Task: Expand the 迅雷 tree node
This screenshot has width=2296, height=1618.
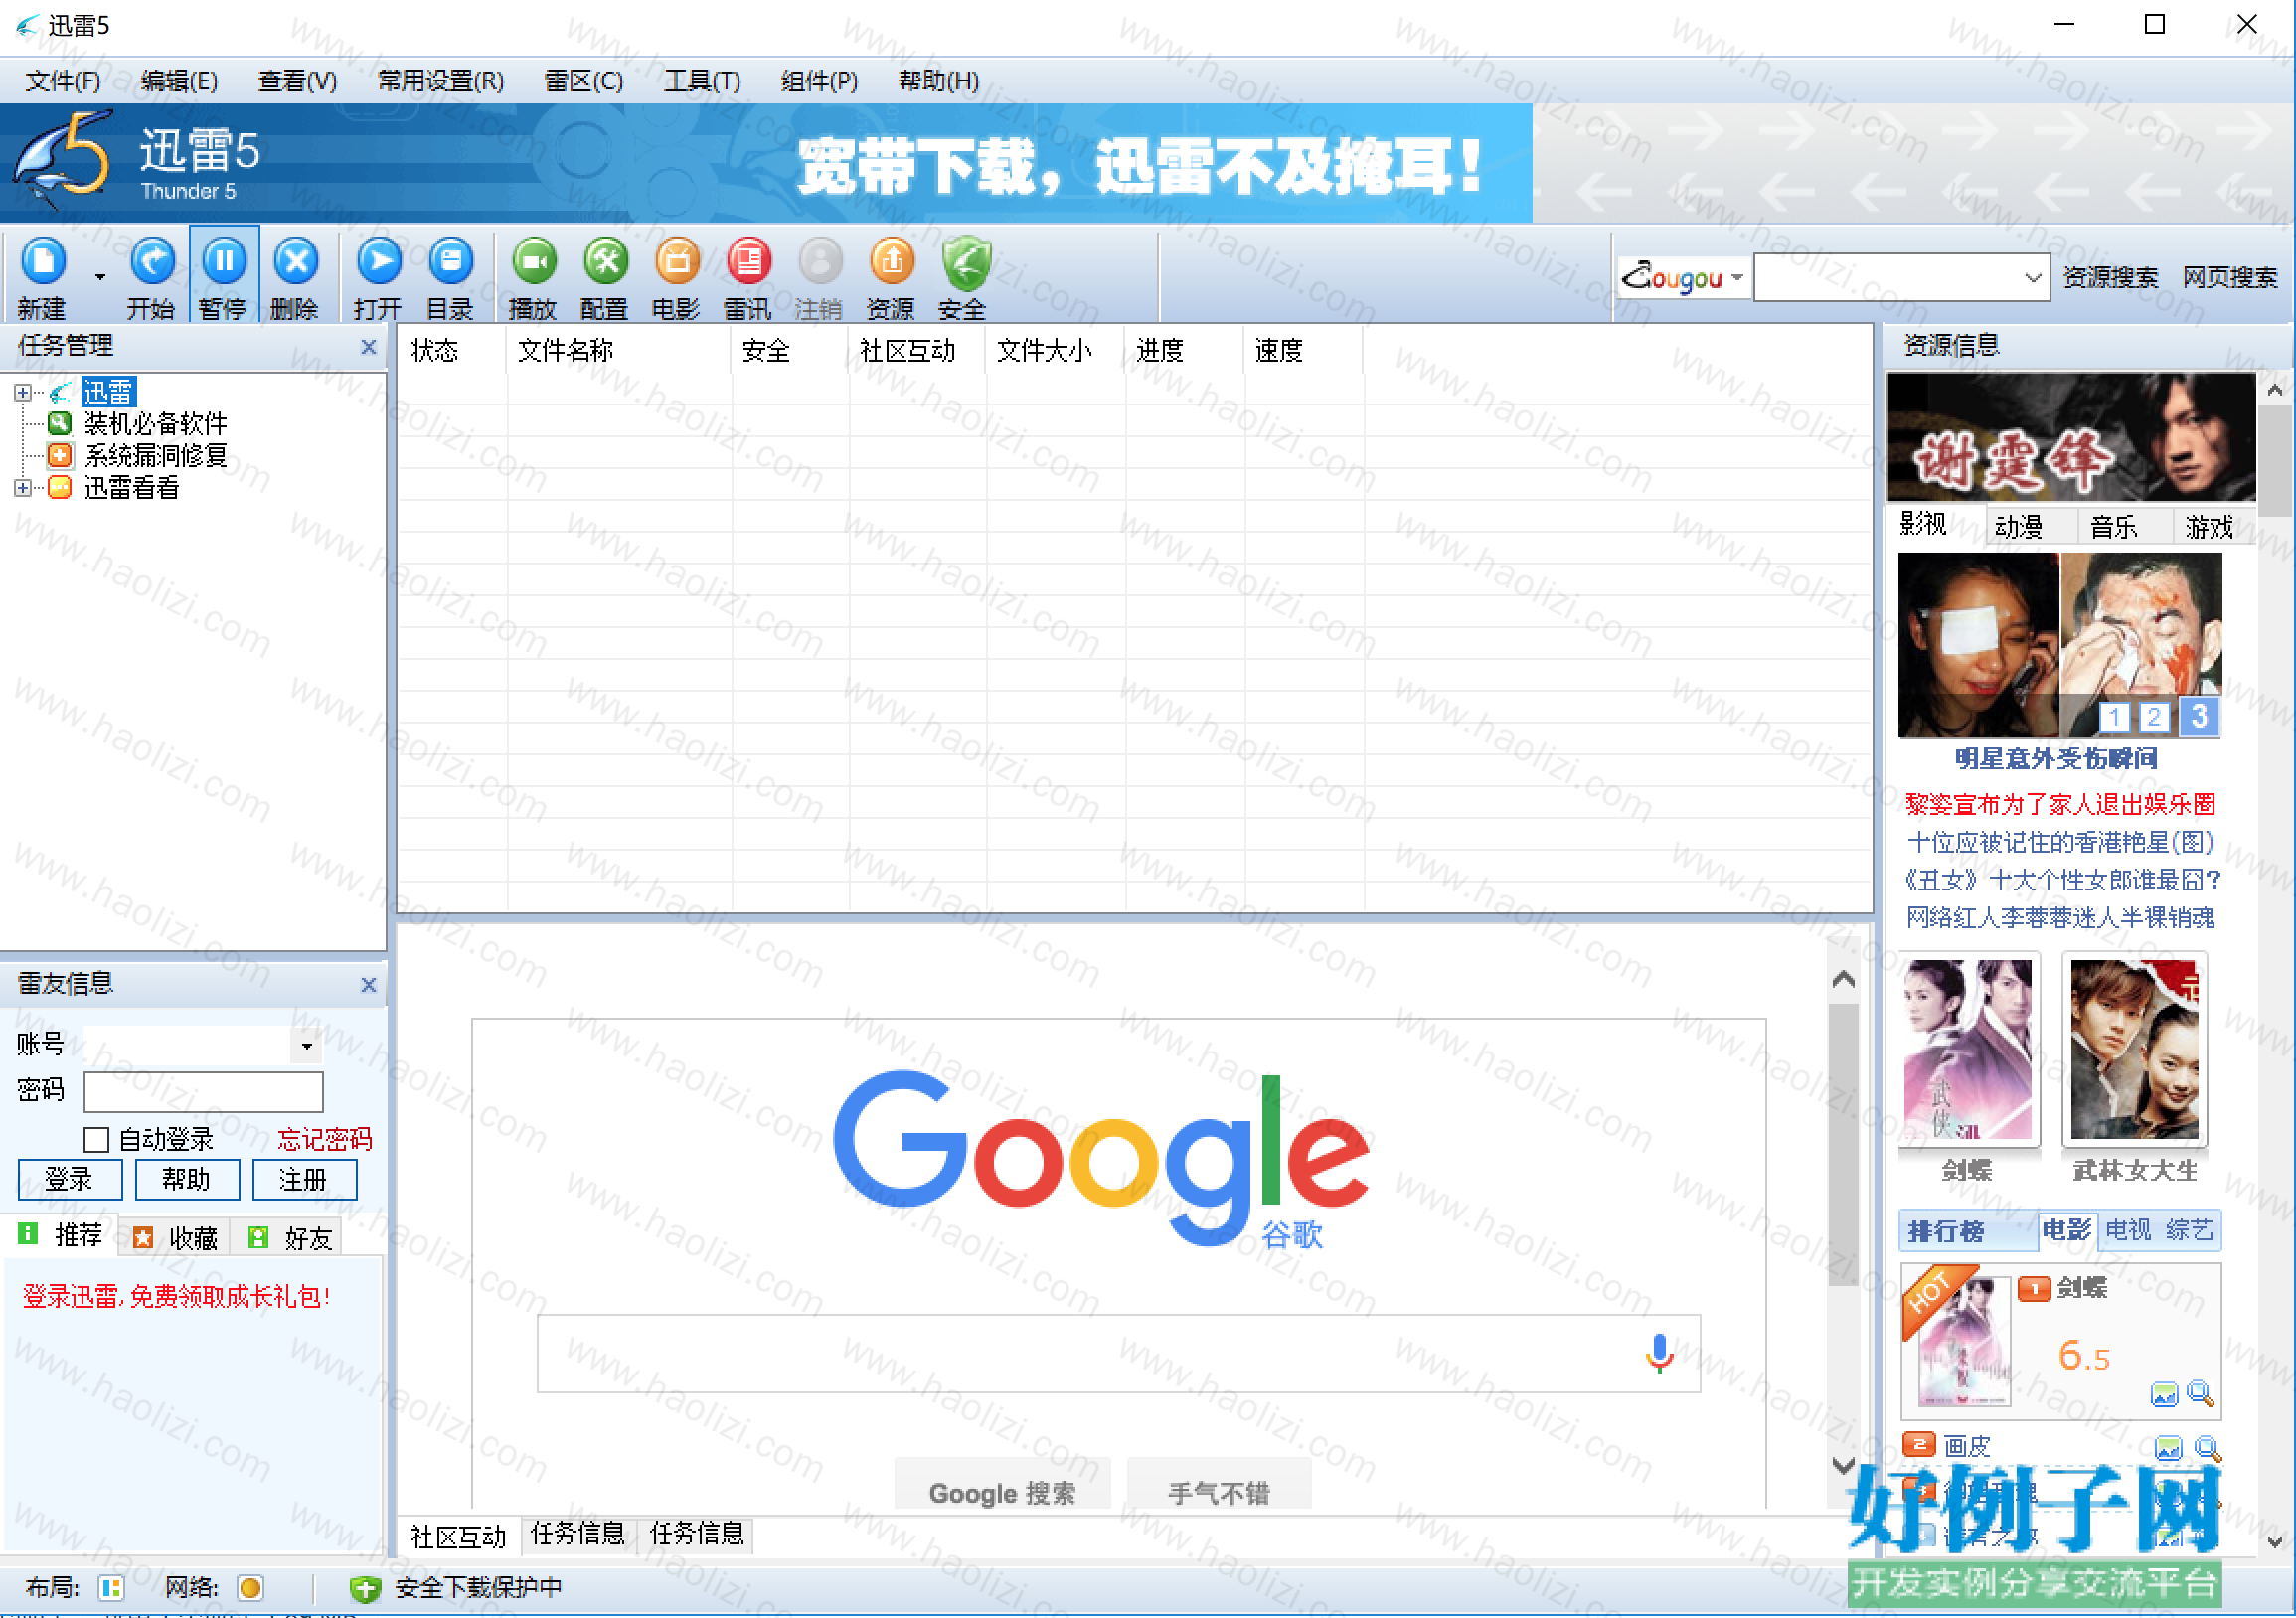Action: (x=22, y=393)
